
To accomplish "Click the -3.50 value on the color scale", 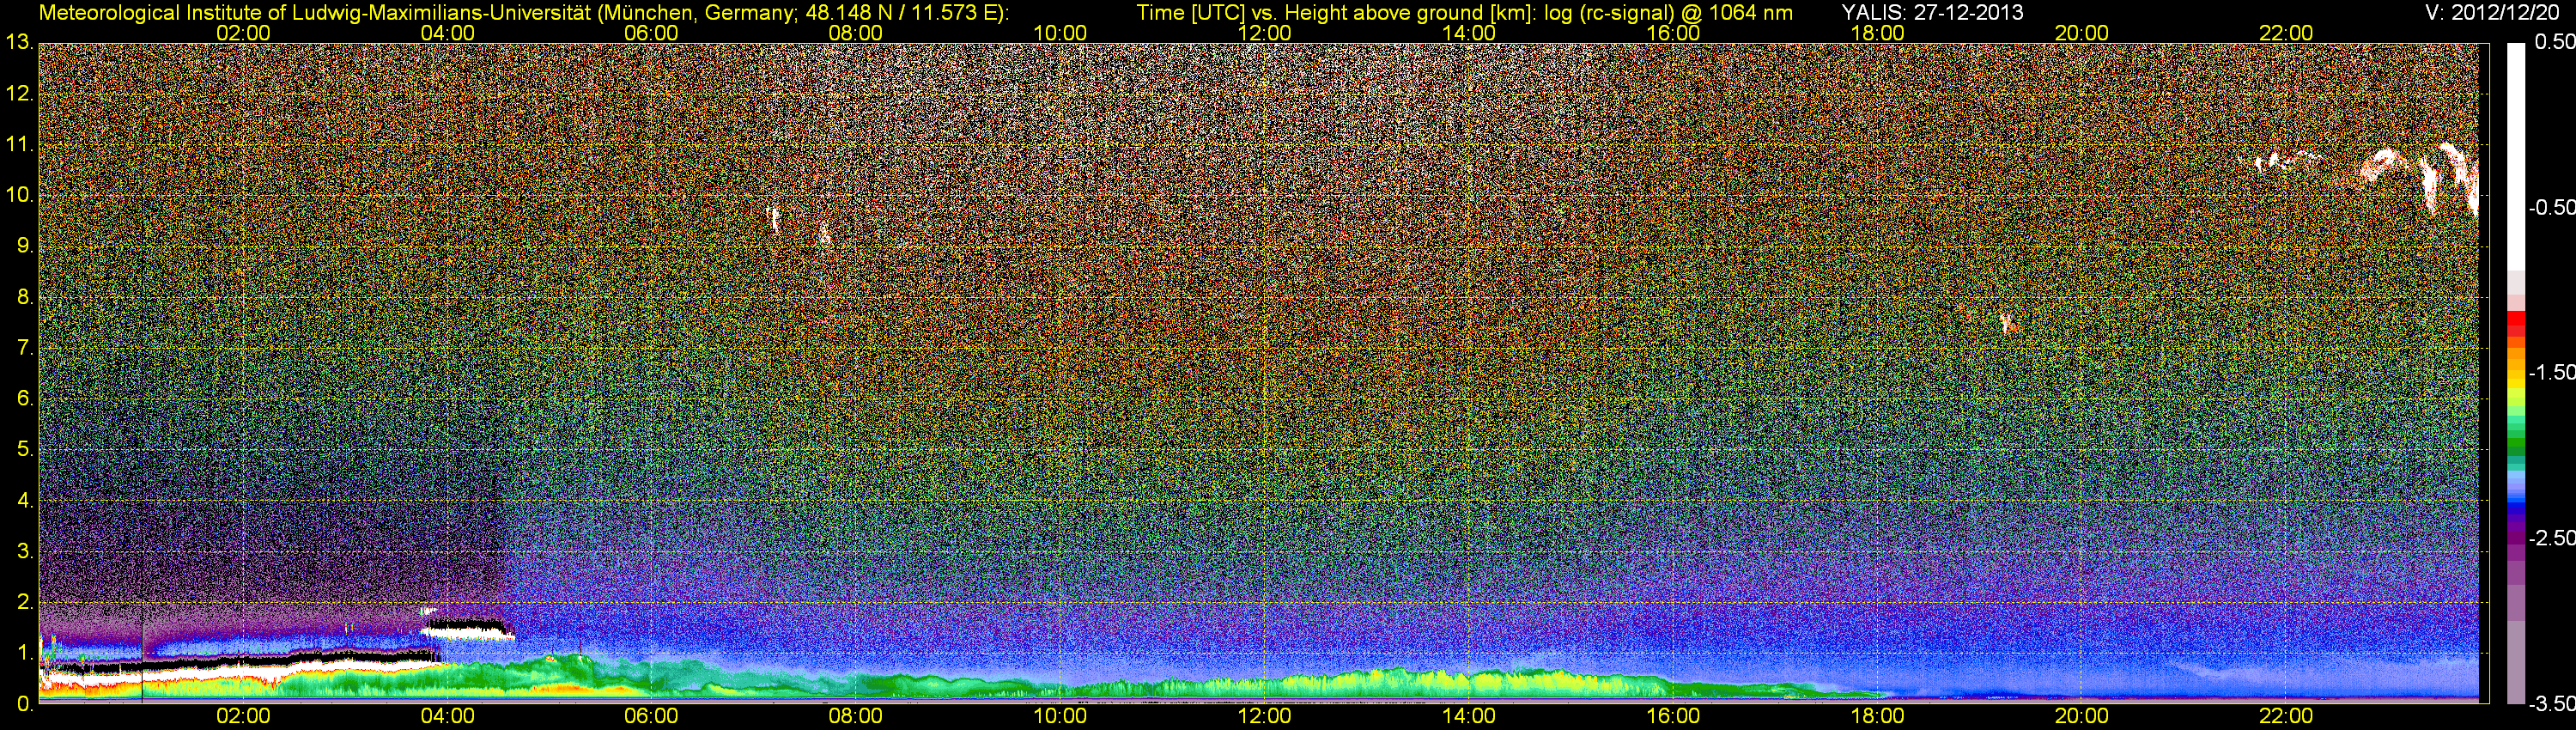I will tap(2551, 703).
